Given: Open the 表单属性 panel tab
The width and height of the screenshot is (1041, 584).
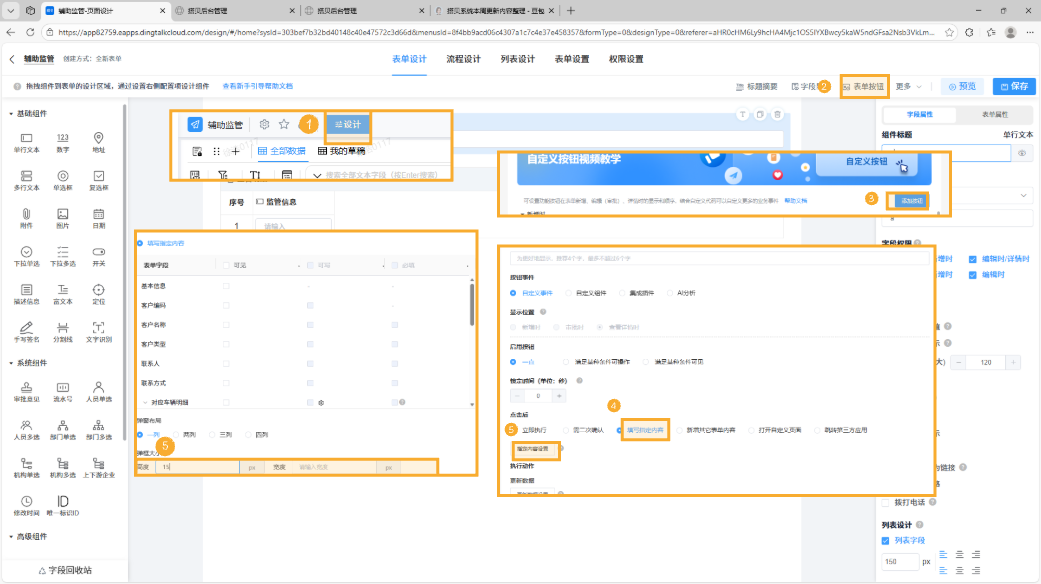Looking at the screenshot, I should 996,113.
